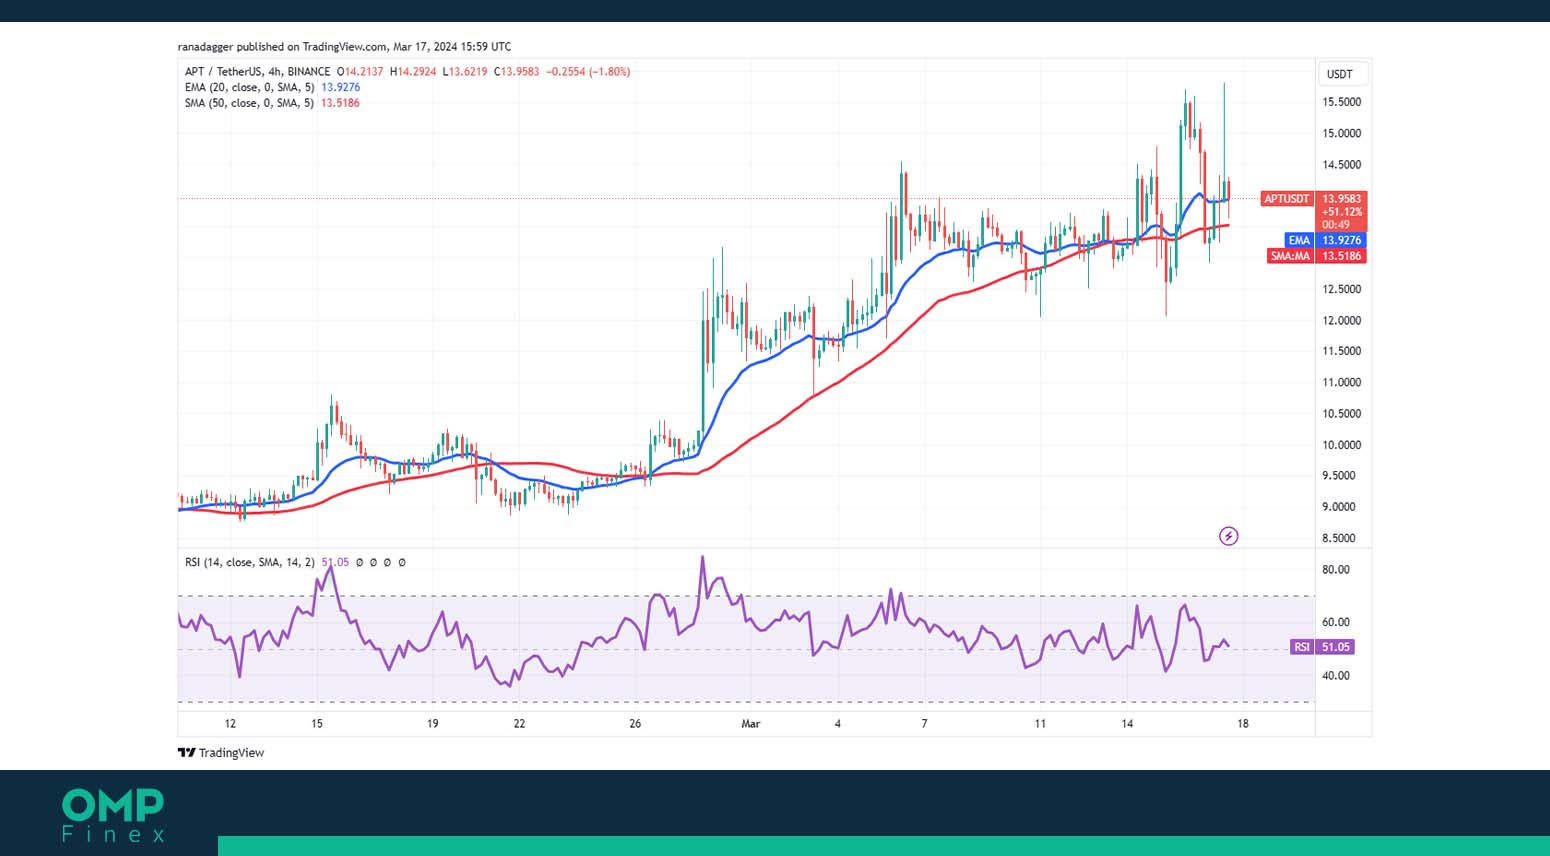Click the EMA value 13.9276 in legend
The width and height of the screenshot is (1550, 856).
[x=340, y=88]
